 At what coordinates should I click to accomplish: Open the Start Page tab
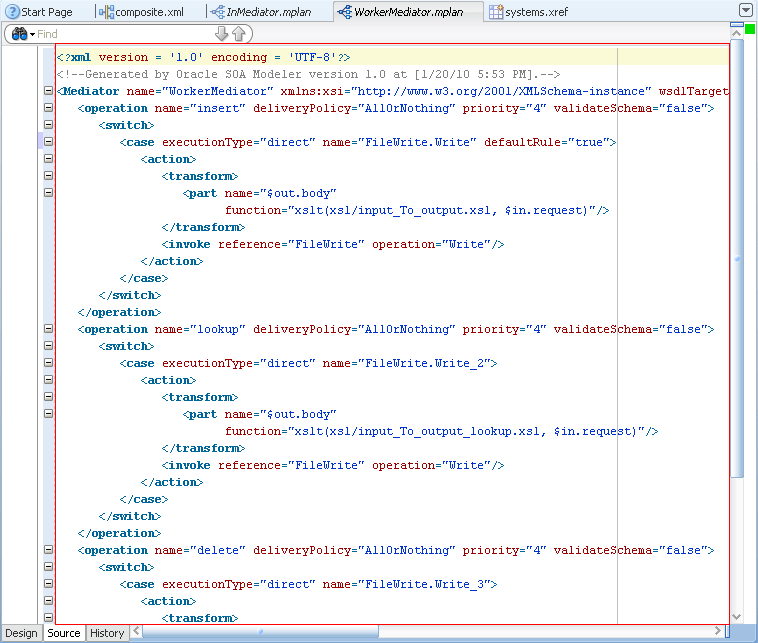pos(39,12)
